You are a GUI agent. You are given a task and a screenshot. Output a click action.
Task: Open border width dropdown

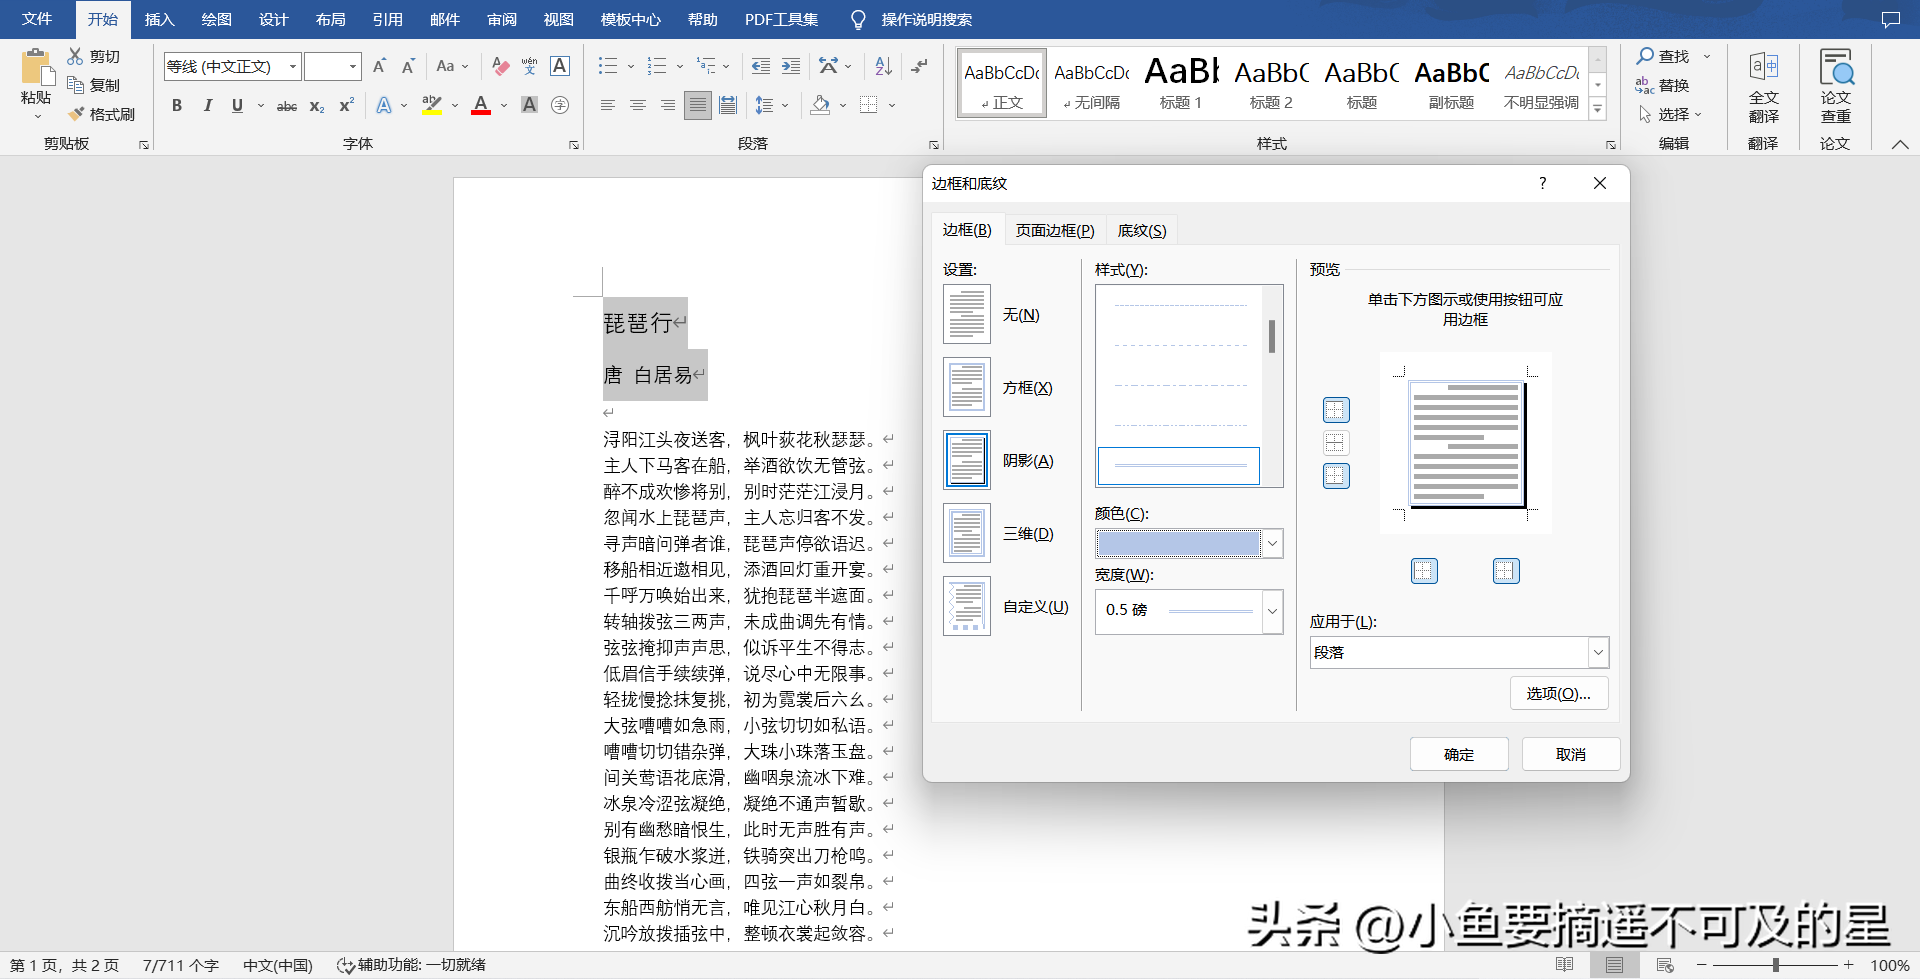click(1272, 610)
